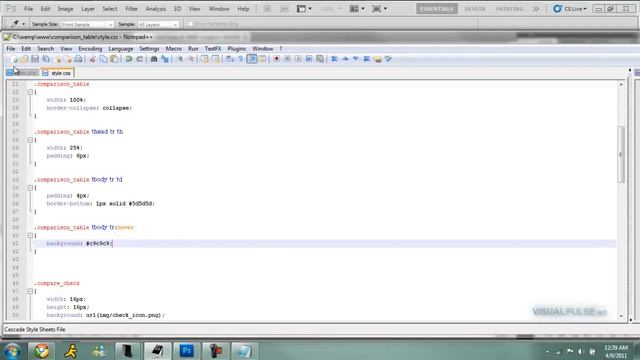This screenshot has width=640, height=360.
Task: Cut selection using the scissors icon
Action: (x=93, y=59)
